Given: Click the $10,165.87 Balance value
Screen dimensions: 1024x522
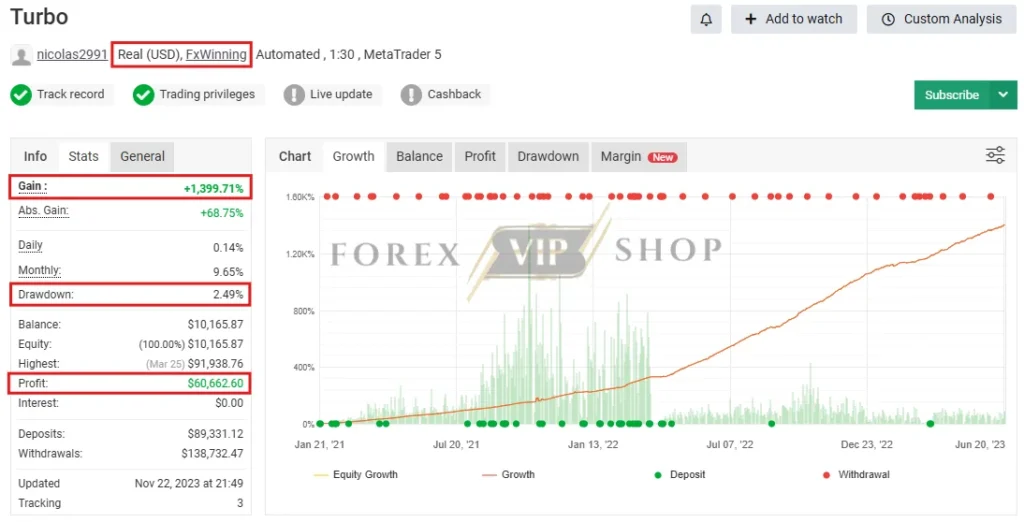Looking at the screenshot, I should pyautogui.click(x=215, y=324).
